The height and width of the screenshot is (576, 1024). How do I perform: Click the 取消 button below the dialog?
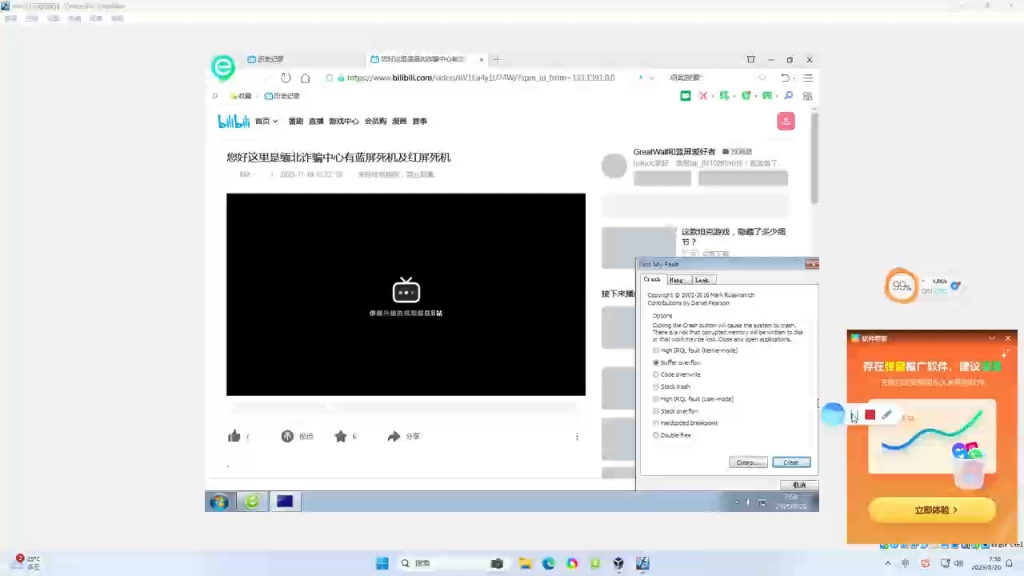point(799,485)
